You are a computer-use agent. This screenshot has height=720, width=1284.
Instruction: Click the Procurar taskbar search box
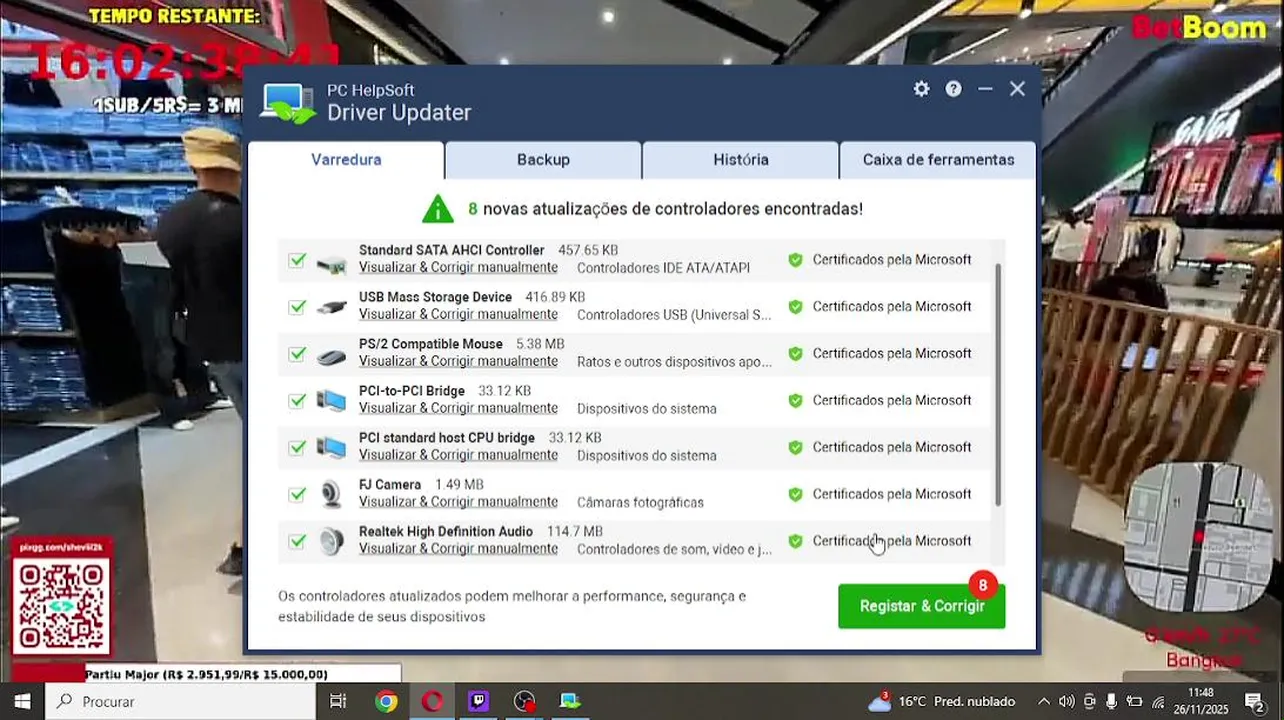180,701
